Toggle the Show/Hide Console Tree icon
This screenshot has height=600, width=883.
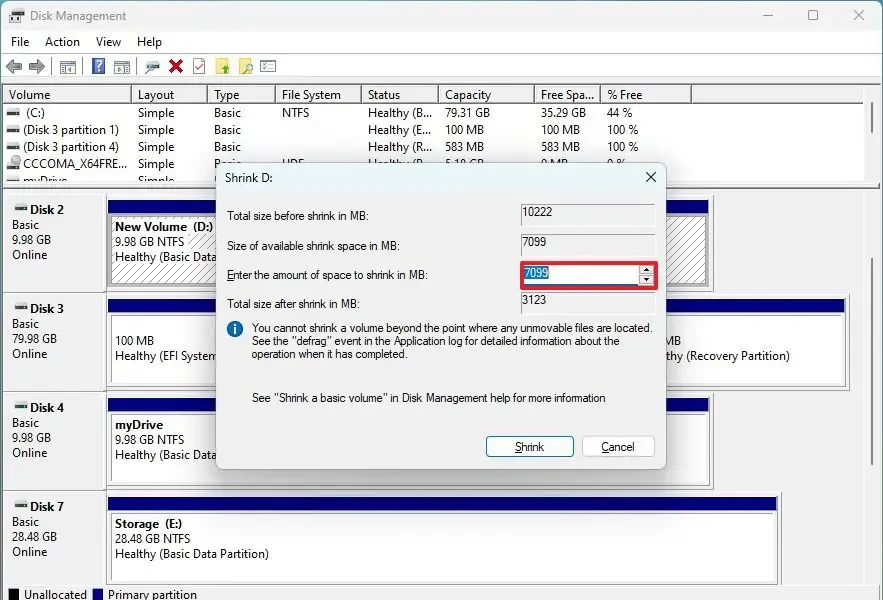click(x=68, y=67)
